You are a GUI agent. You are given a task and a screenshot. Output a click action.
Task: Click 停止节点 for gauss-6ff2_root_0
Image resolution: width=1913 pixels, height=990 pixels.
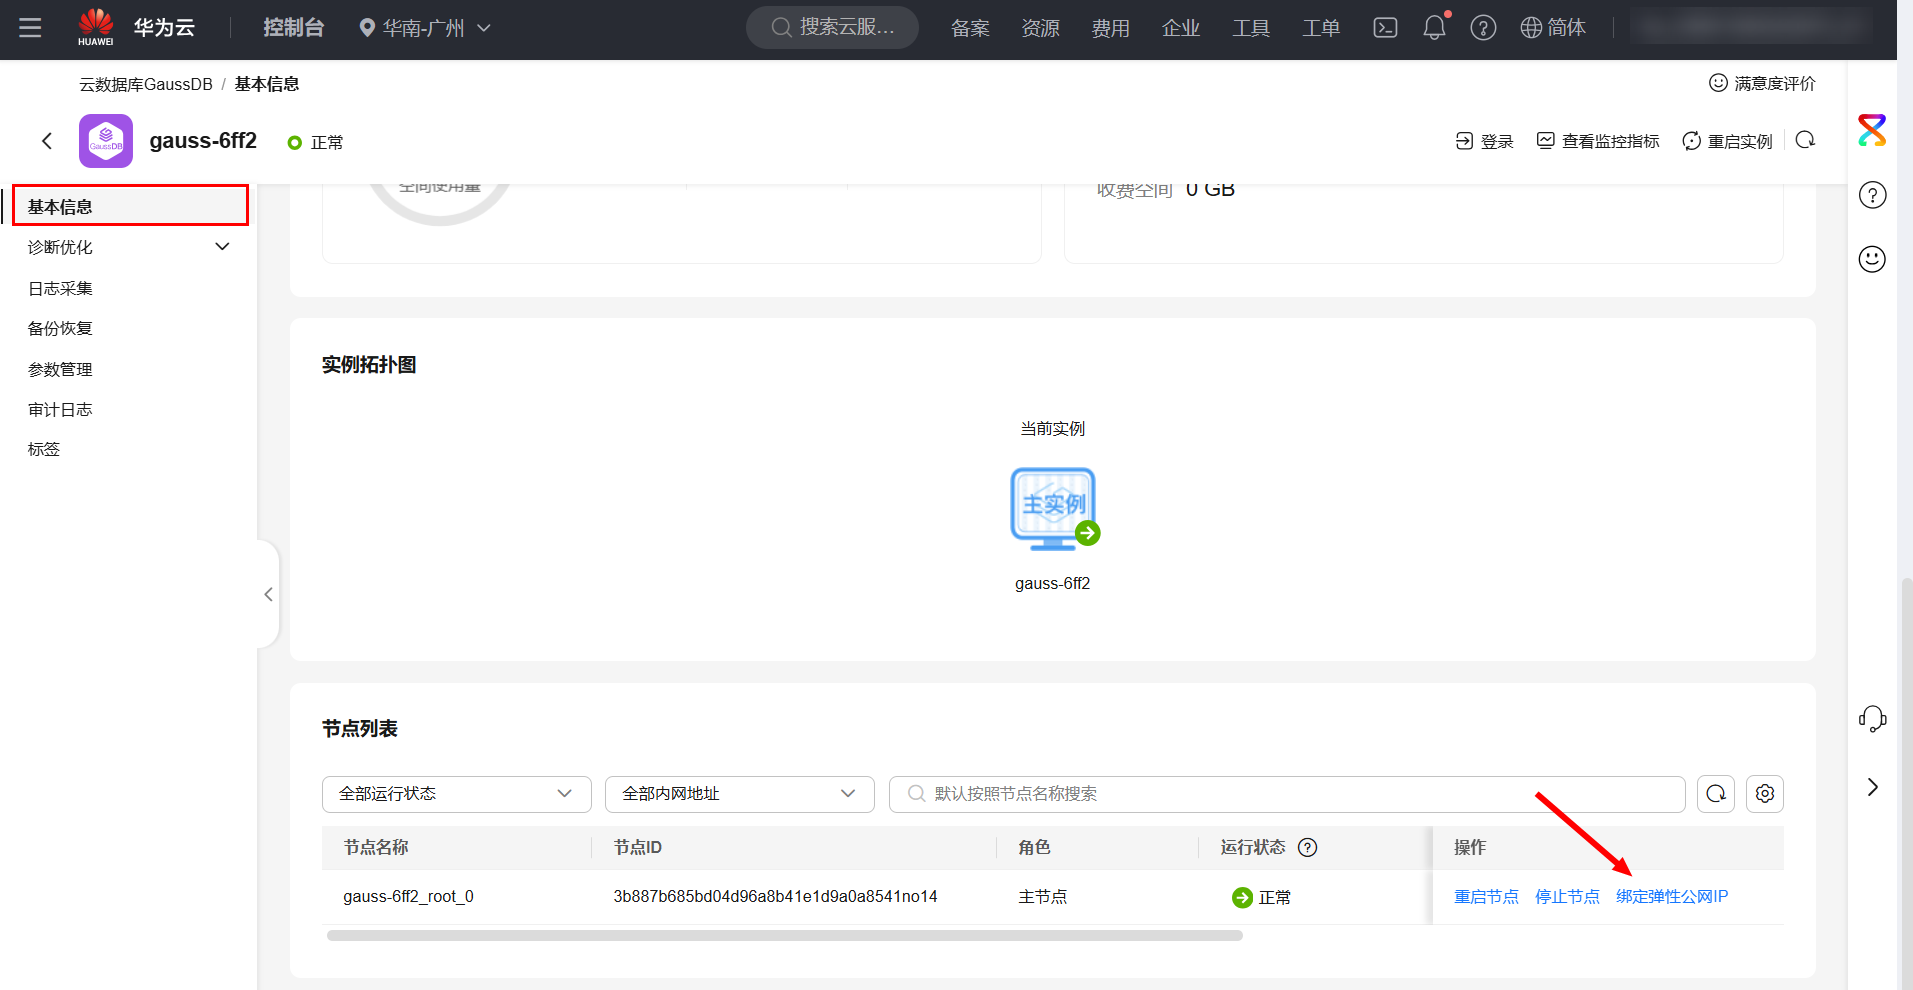click(1567, 897)
